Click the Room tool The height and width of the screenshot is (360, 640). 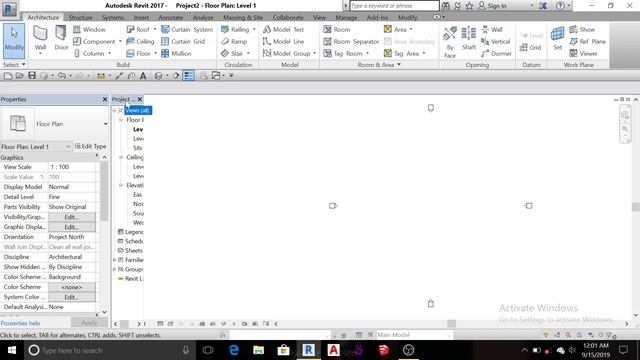337,29
